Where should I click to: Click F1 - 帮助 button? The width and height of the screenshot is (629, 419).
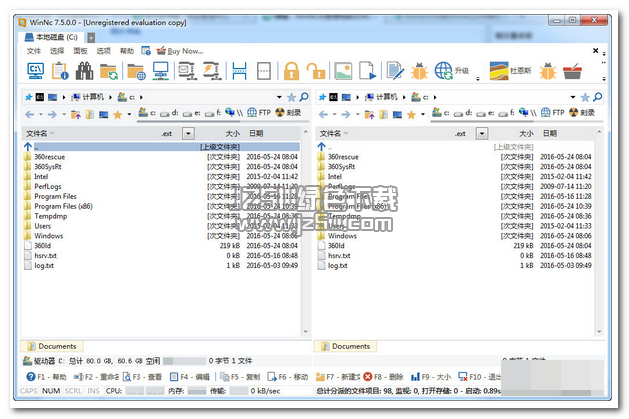(x=46, y=377)
